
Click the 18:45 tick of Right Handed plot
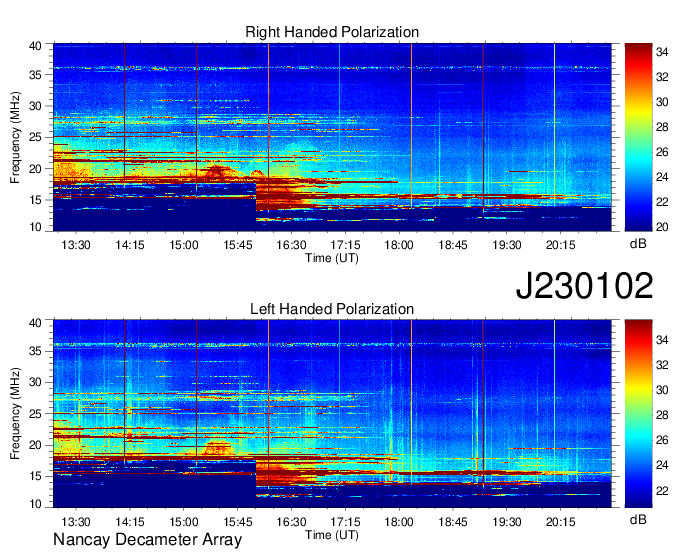coord(453,245)
